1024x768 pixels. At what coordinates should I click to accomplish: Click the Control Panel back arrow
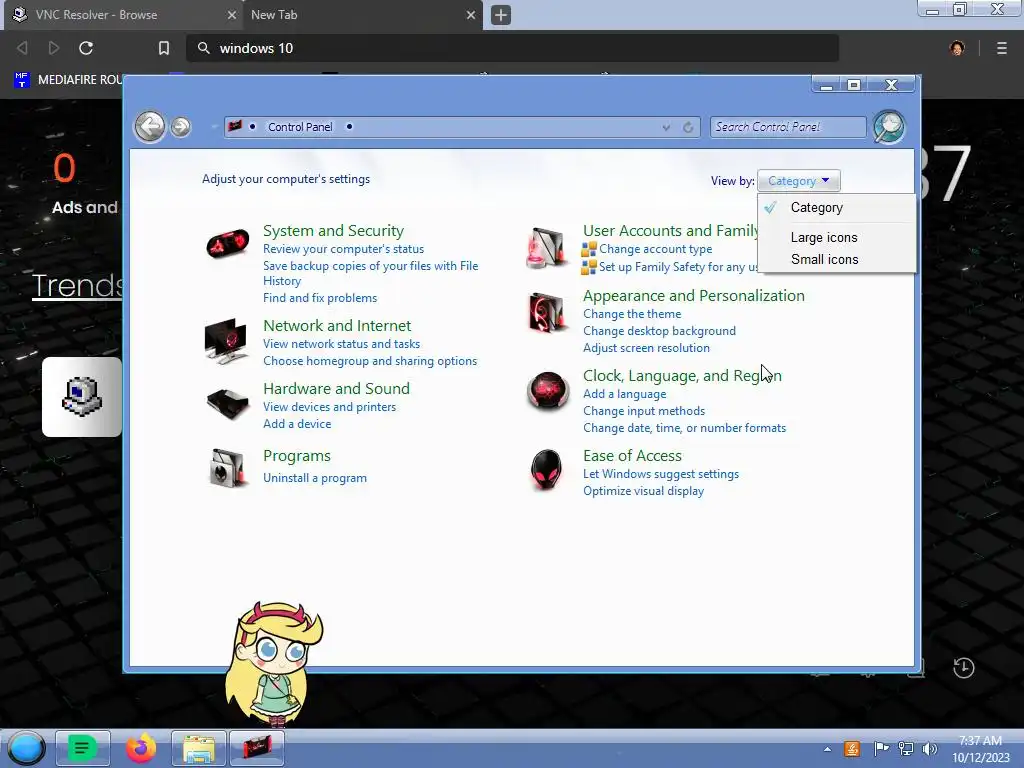click(x=150, y=126)
